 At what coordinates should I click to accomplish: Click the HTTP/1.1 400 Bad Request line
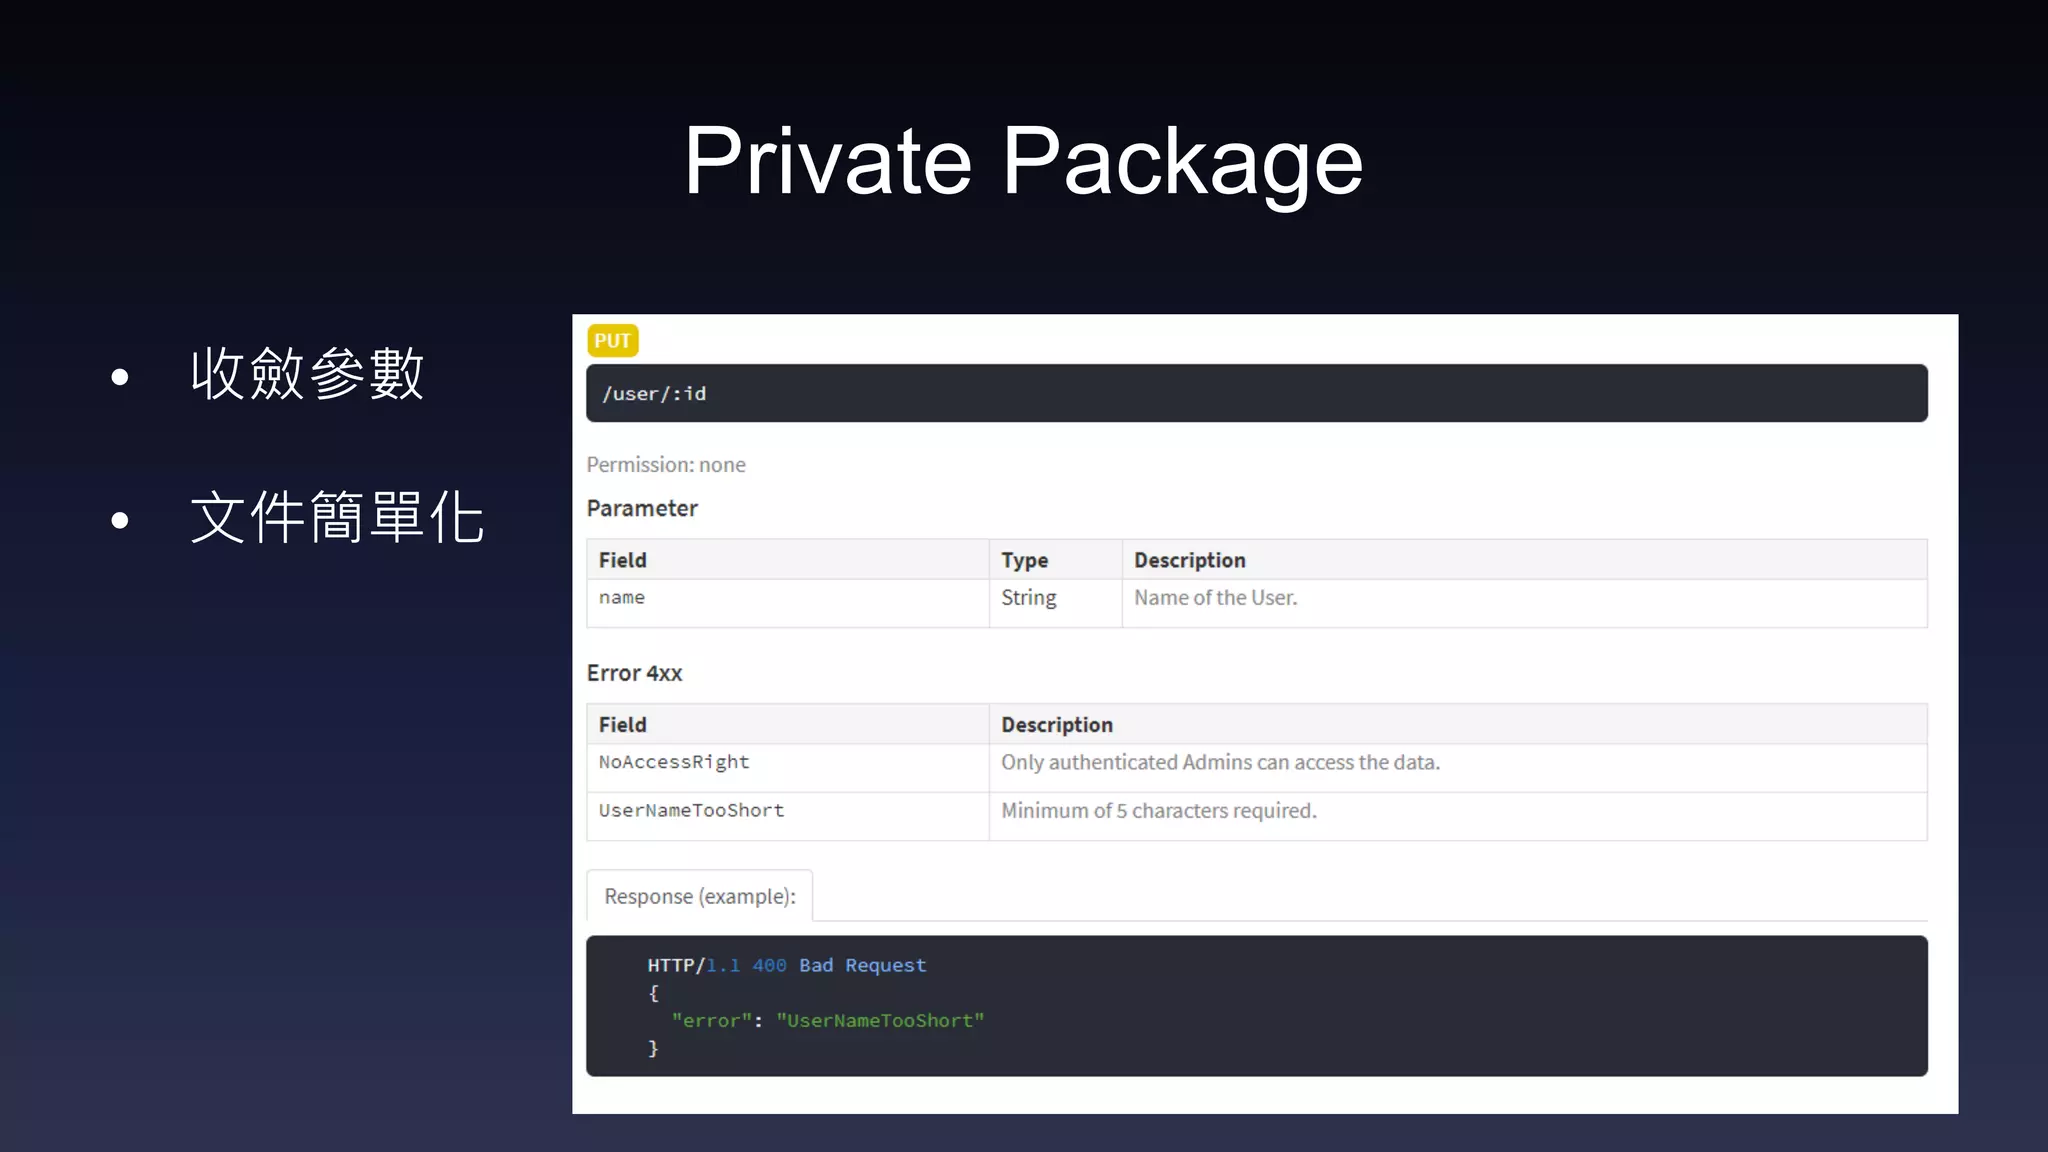point(786,965)
